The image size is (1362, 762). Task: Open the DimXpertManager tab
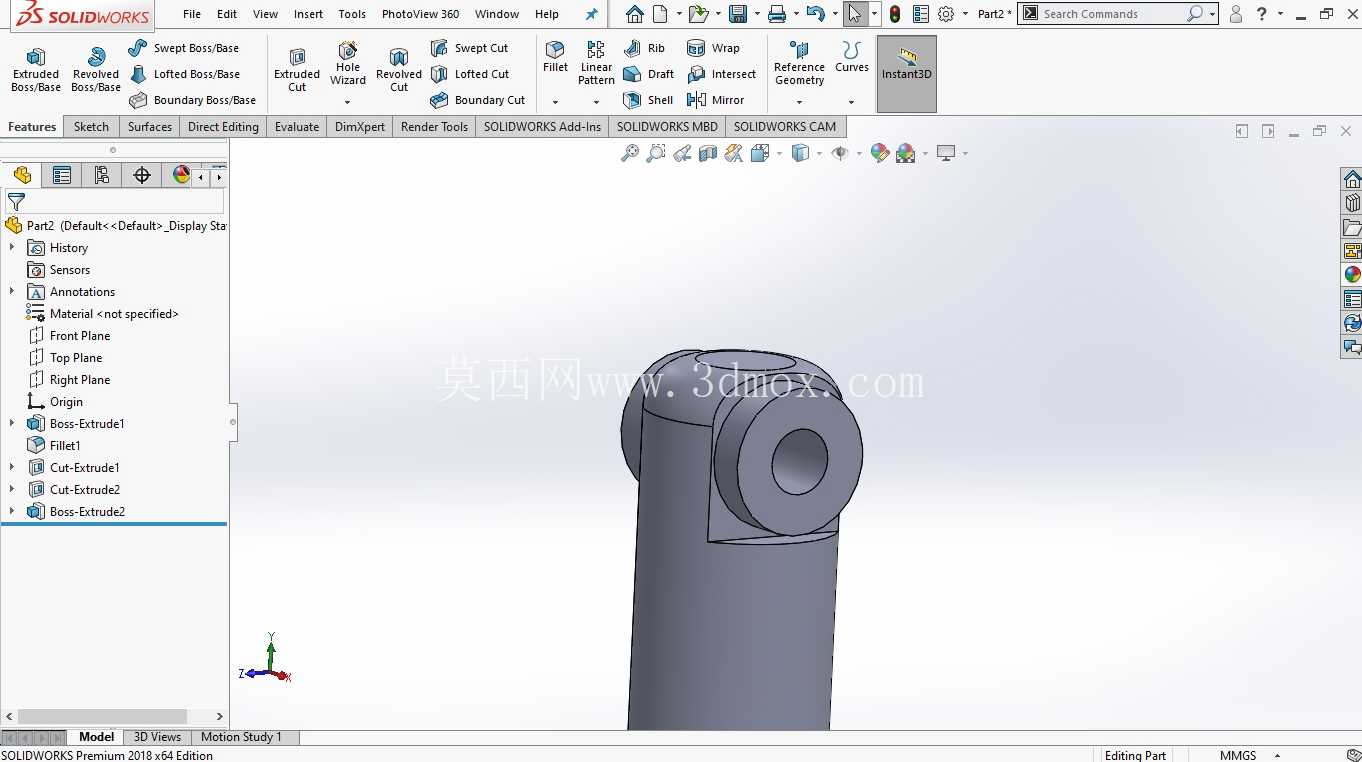point(142,175)
